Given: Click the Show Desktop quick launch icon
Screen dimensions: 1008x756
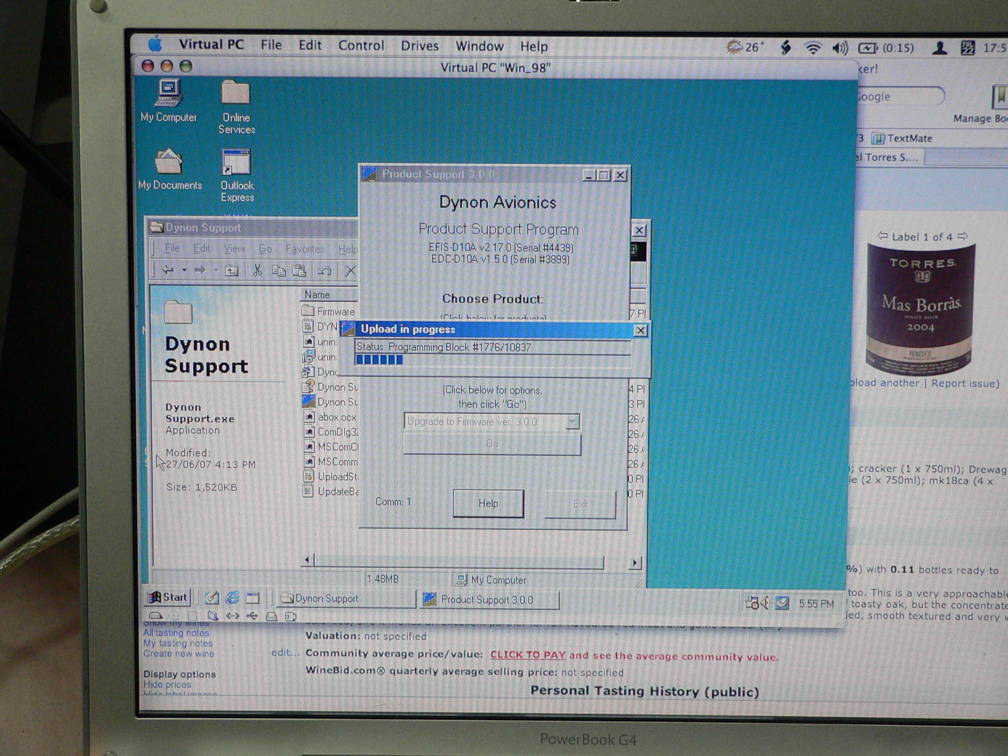Looking at the screenshot, I should click(212, 598).
